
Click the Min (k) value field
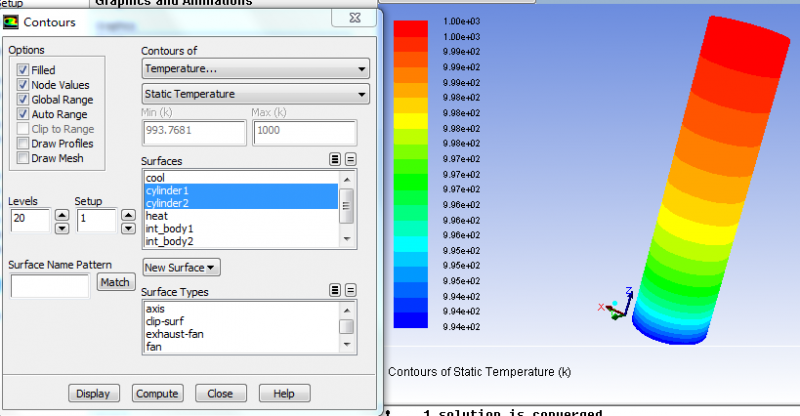tap(194, 133)
